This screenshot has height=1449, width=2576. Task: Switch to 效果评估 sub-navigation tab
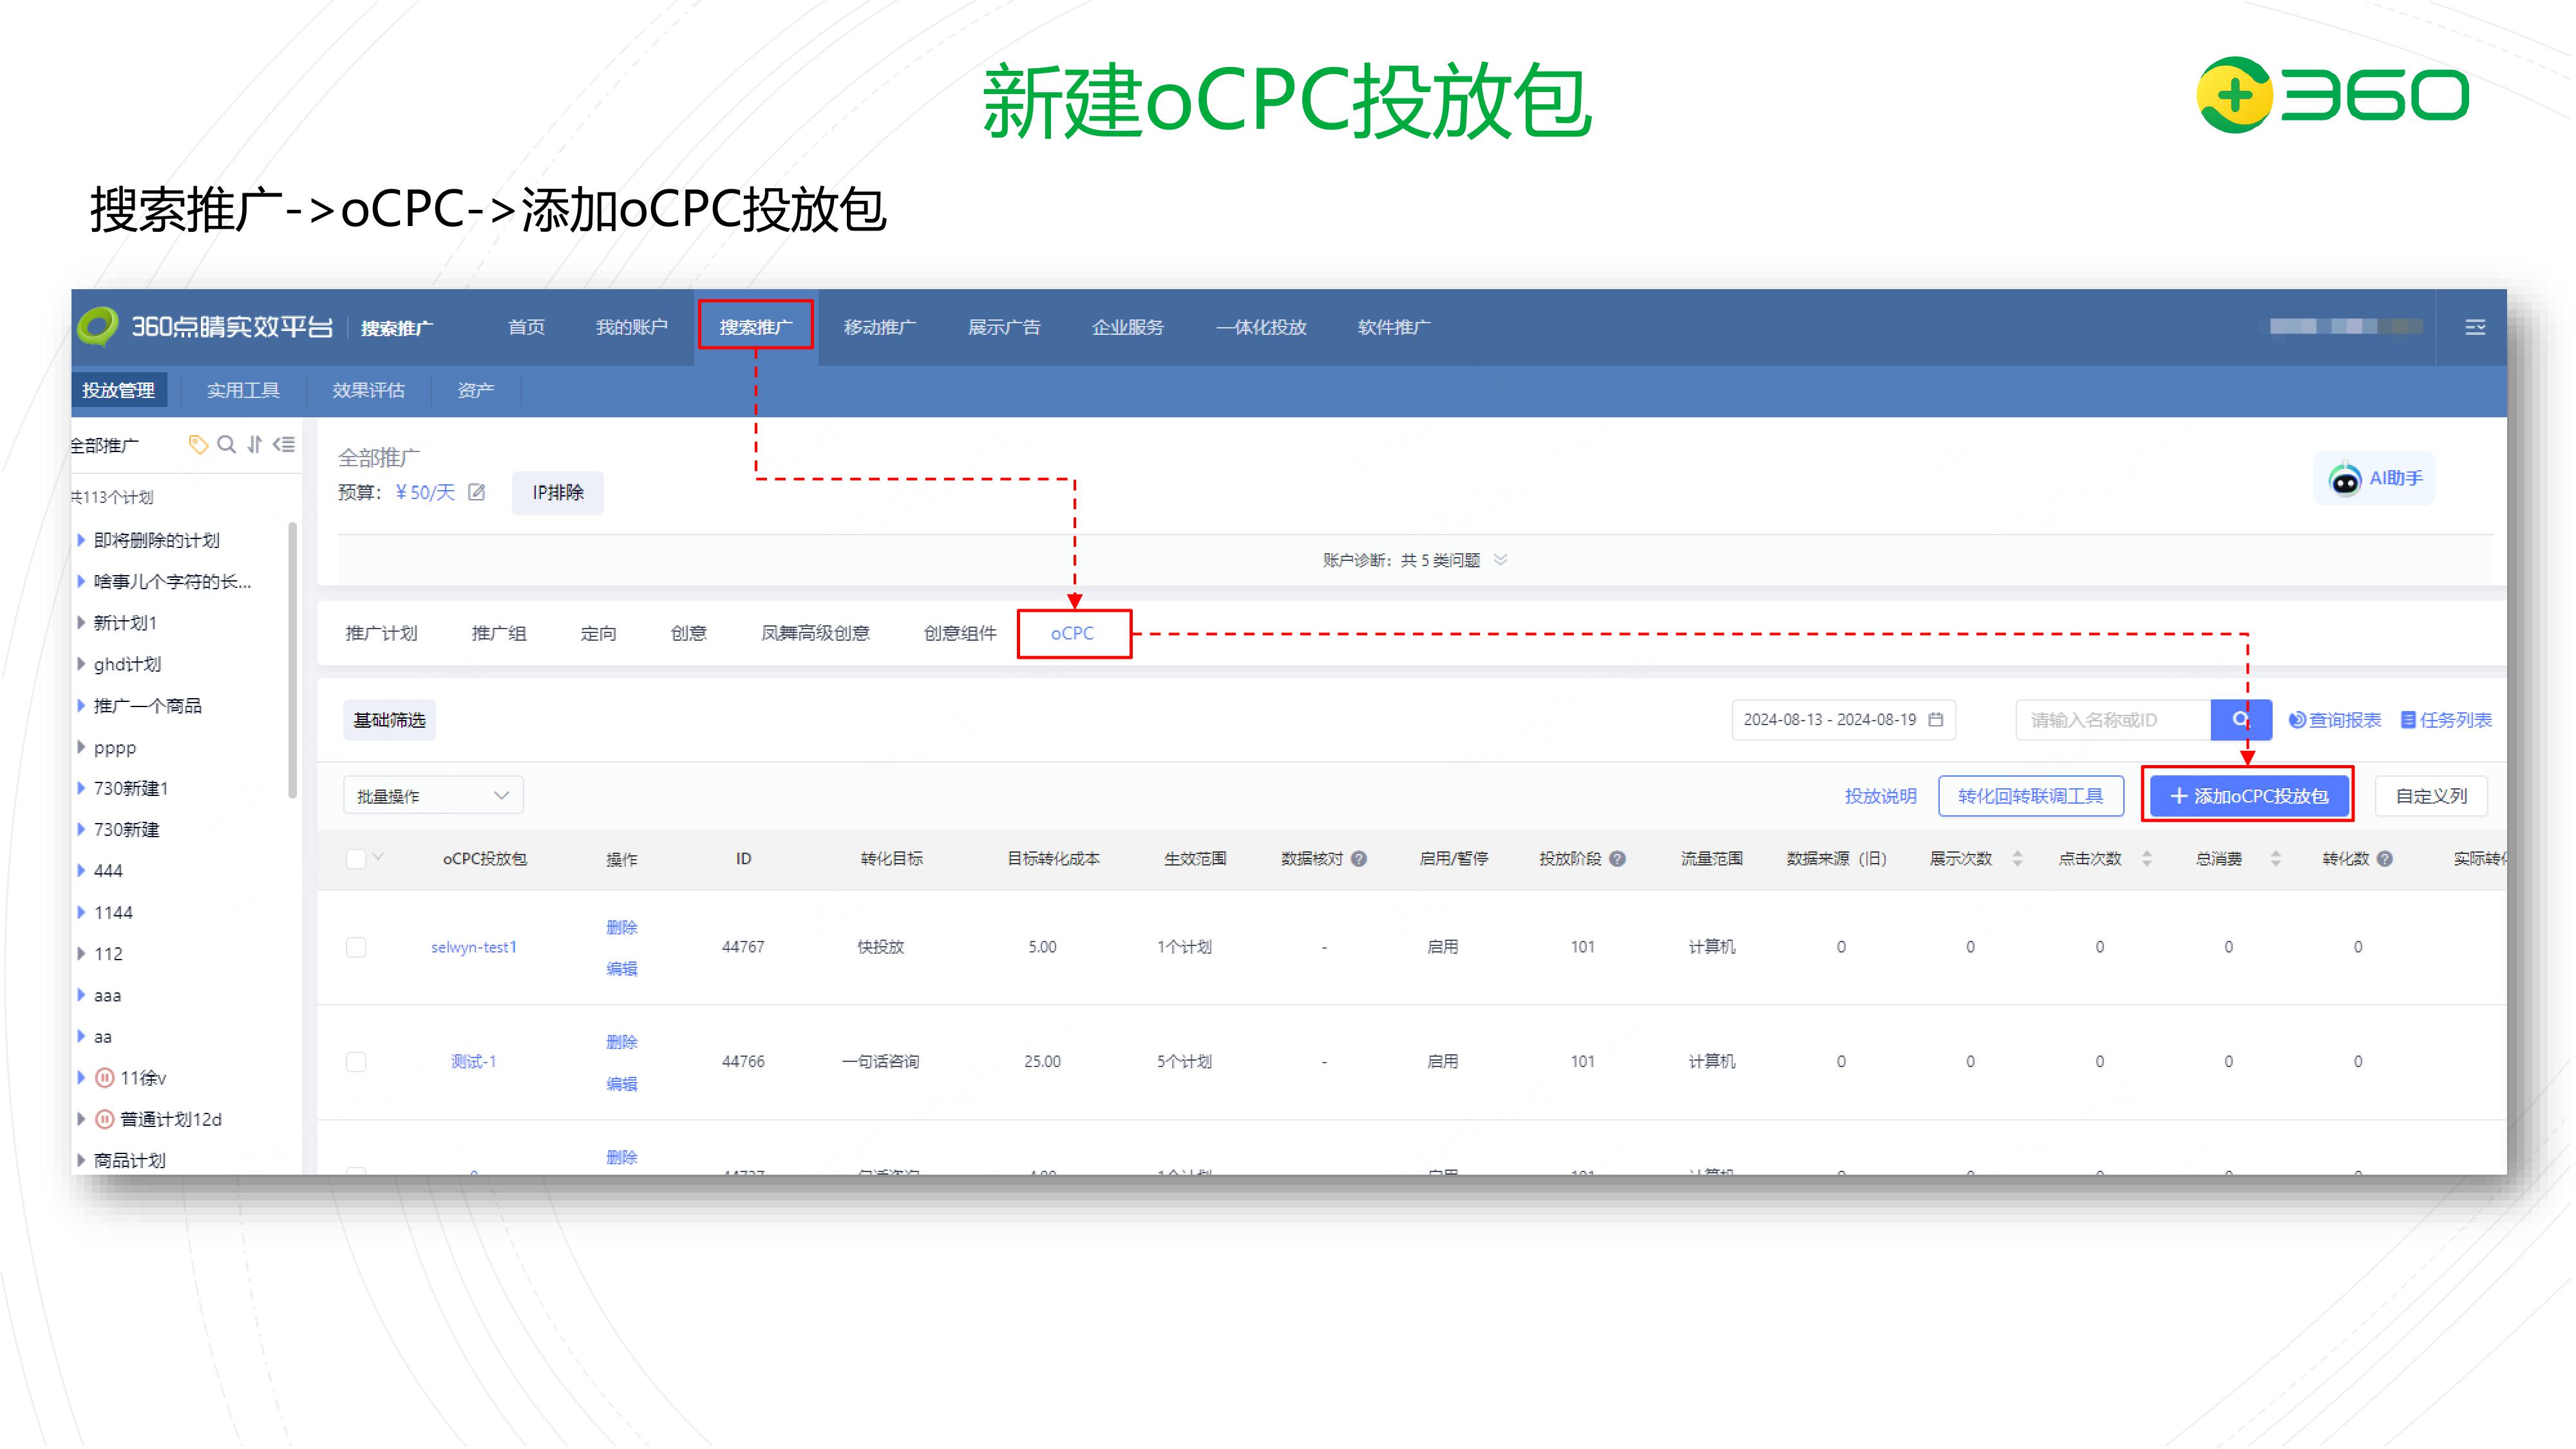(x=368, y=390)
